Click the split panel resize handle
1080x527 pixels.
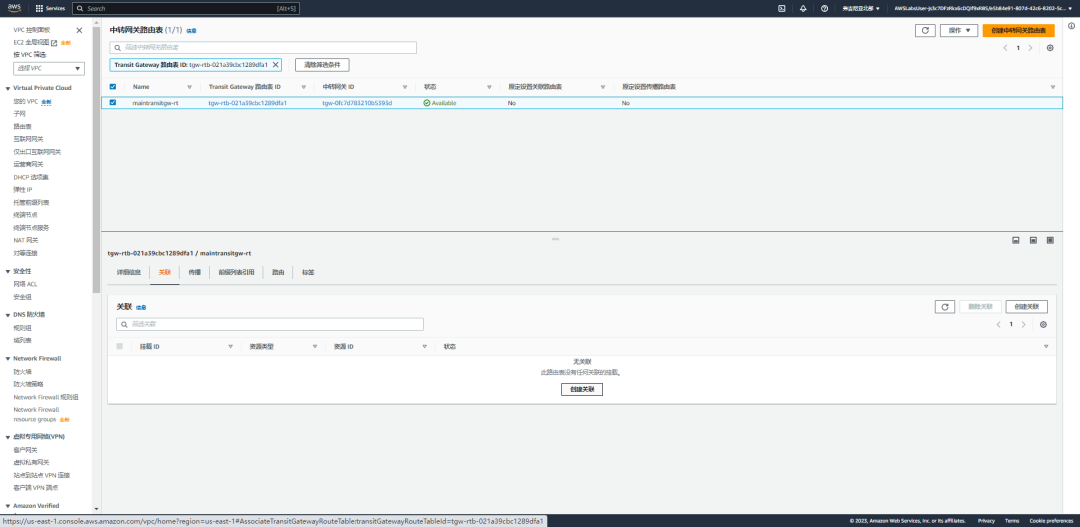coord(555,239)
